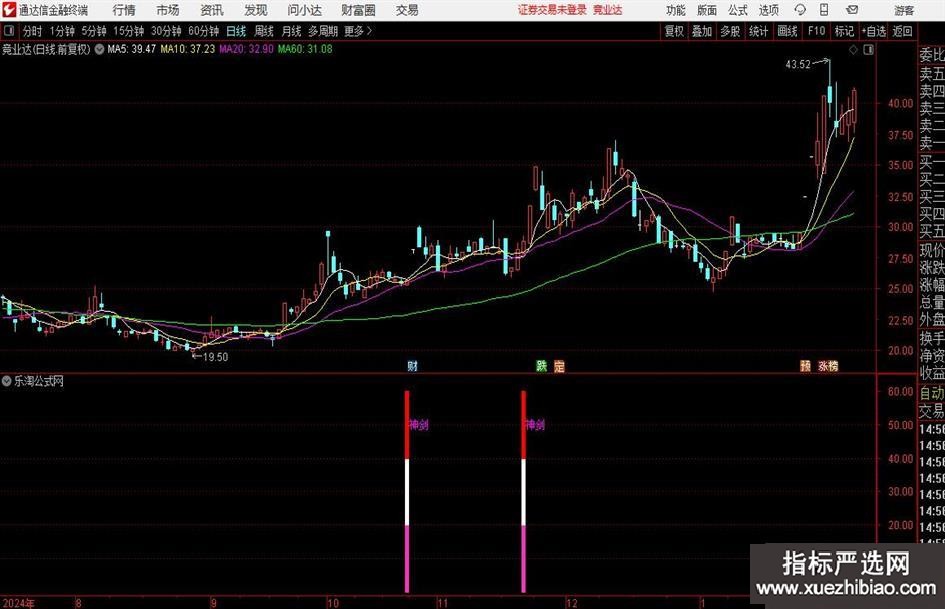Screen dimensions: 945x609
Task: Switch to 日线 daily period
Action: click(236, 31)
